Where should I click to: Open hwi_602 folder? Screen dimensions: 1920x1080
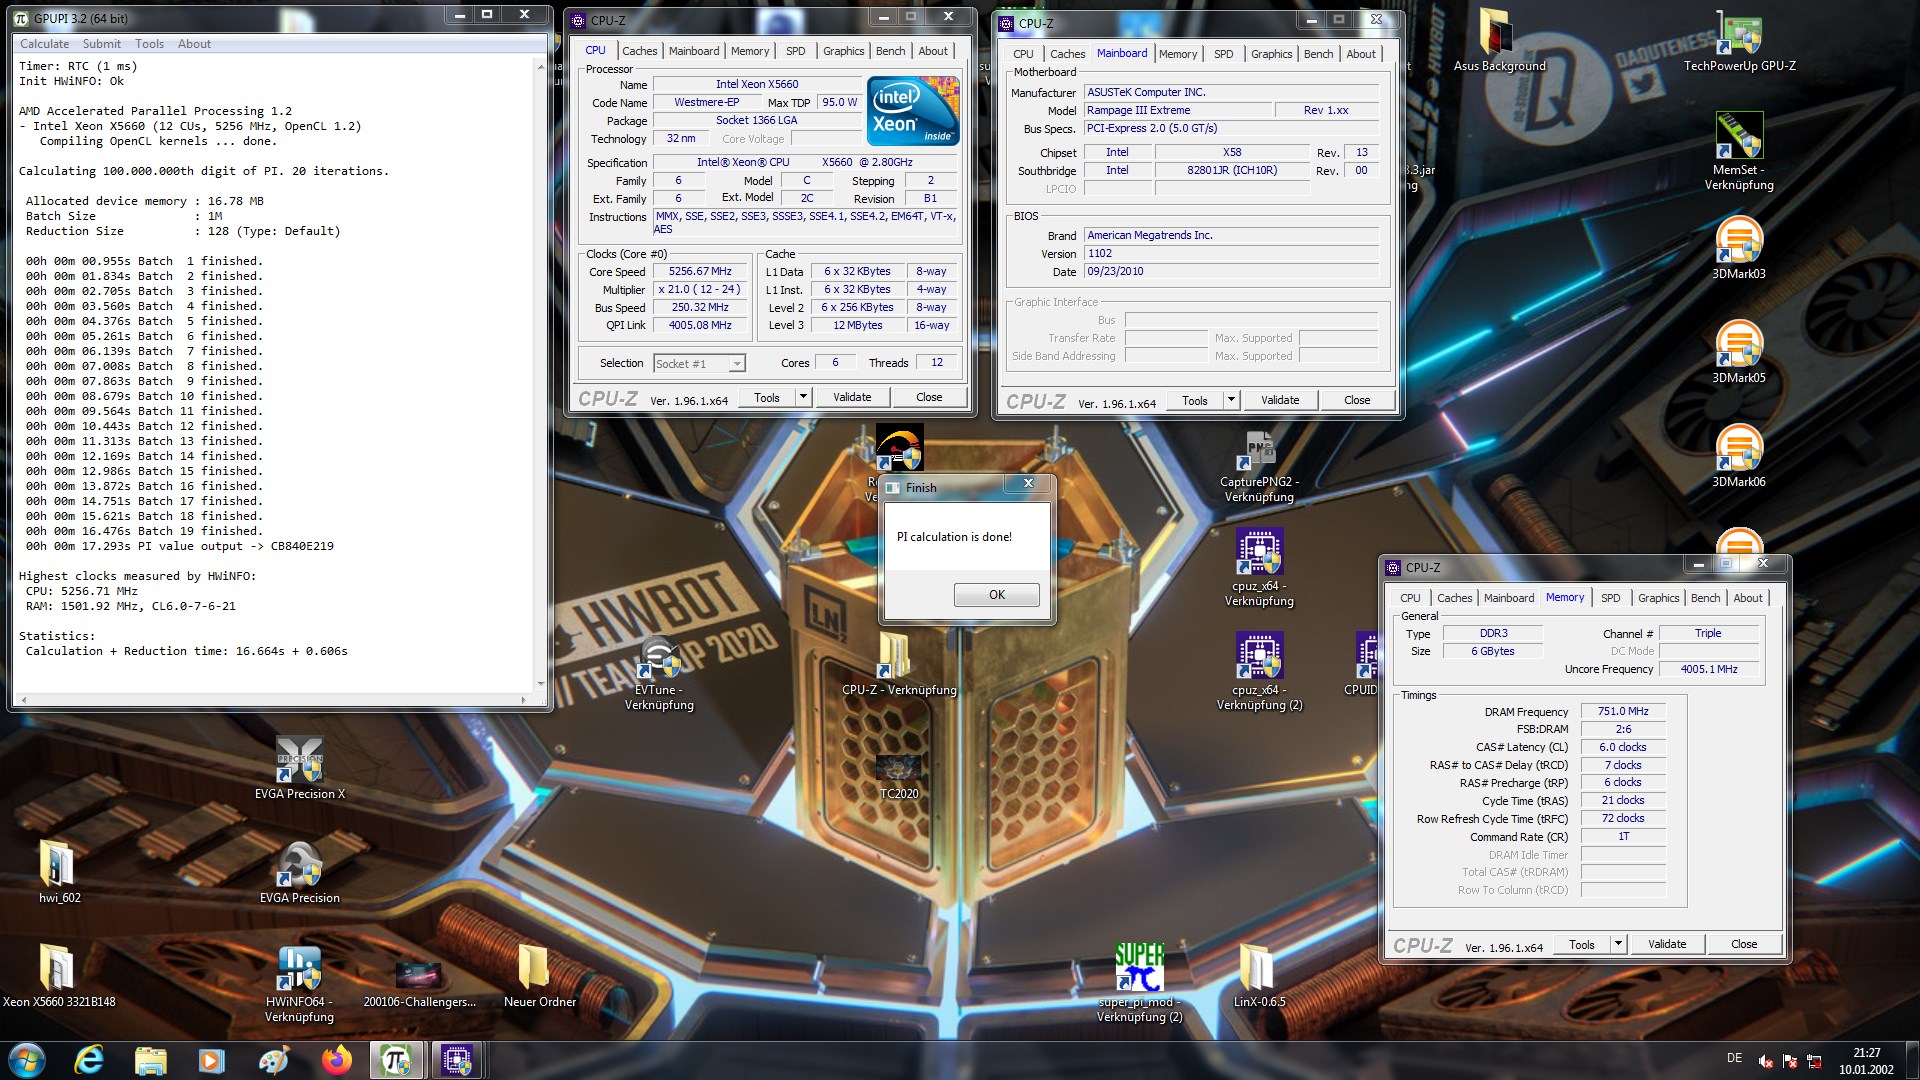59,872
